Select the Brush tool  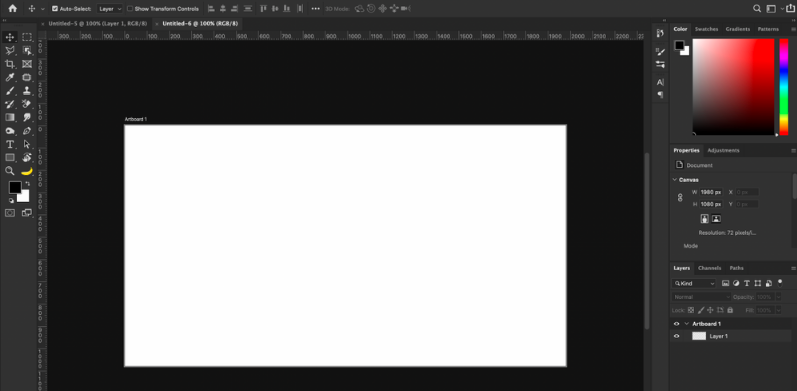point(10,91)
